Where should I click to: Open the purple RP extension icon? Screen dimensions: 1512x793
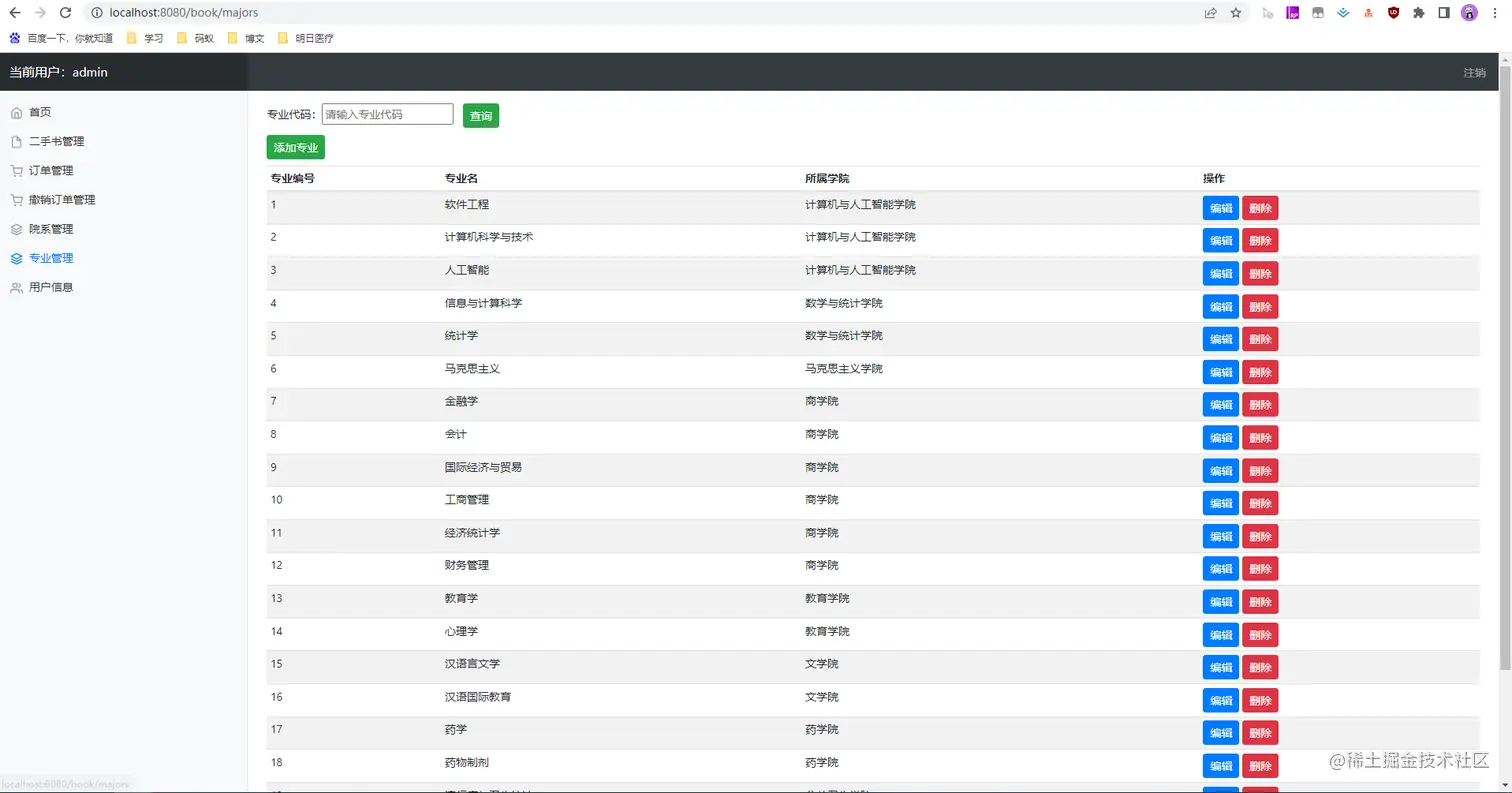[x=1292, y=13]
